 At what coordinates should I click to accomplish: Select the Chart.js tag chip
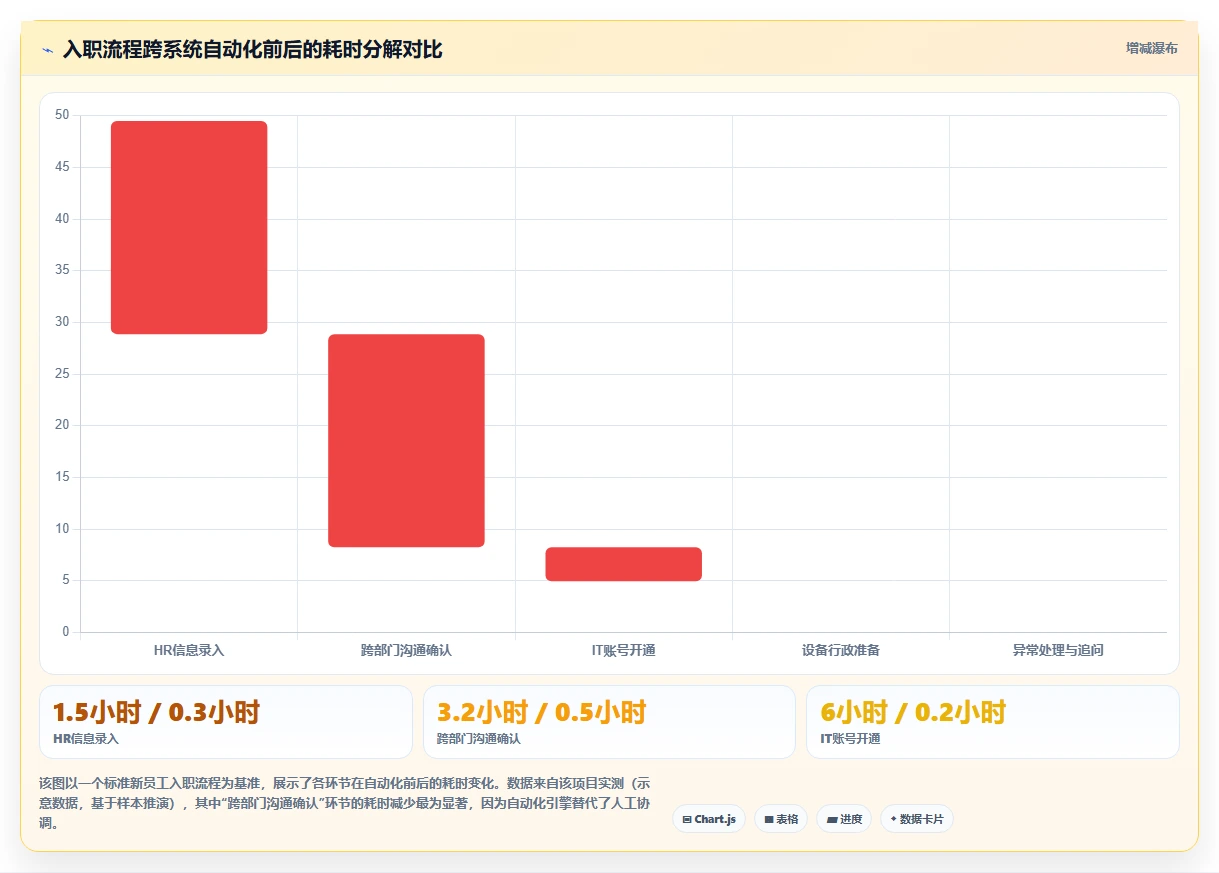pyautogui.click(x=709, y=819)
